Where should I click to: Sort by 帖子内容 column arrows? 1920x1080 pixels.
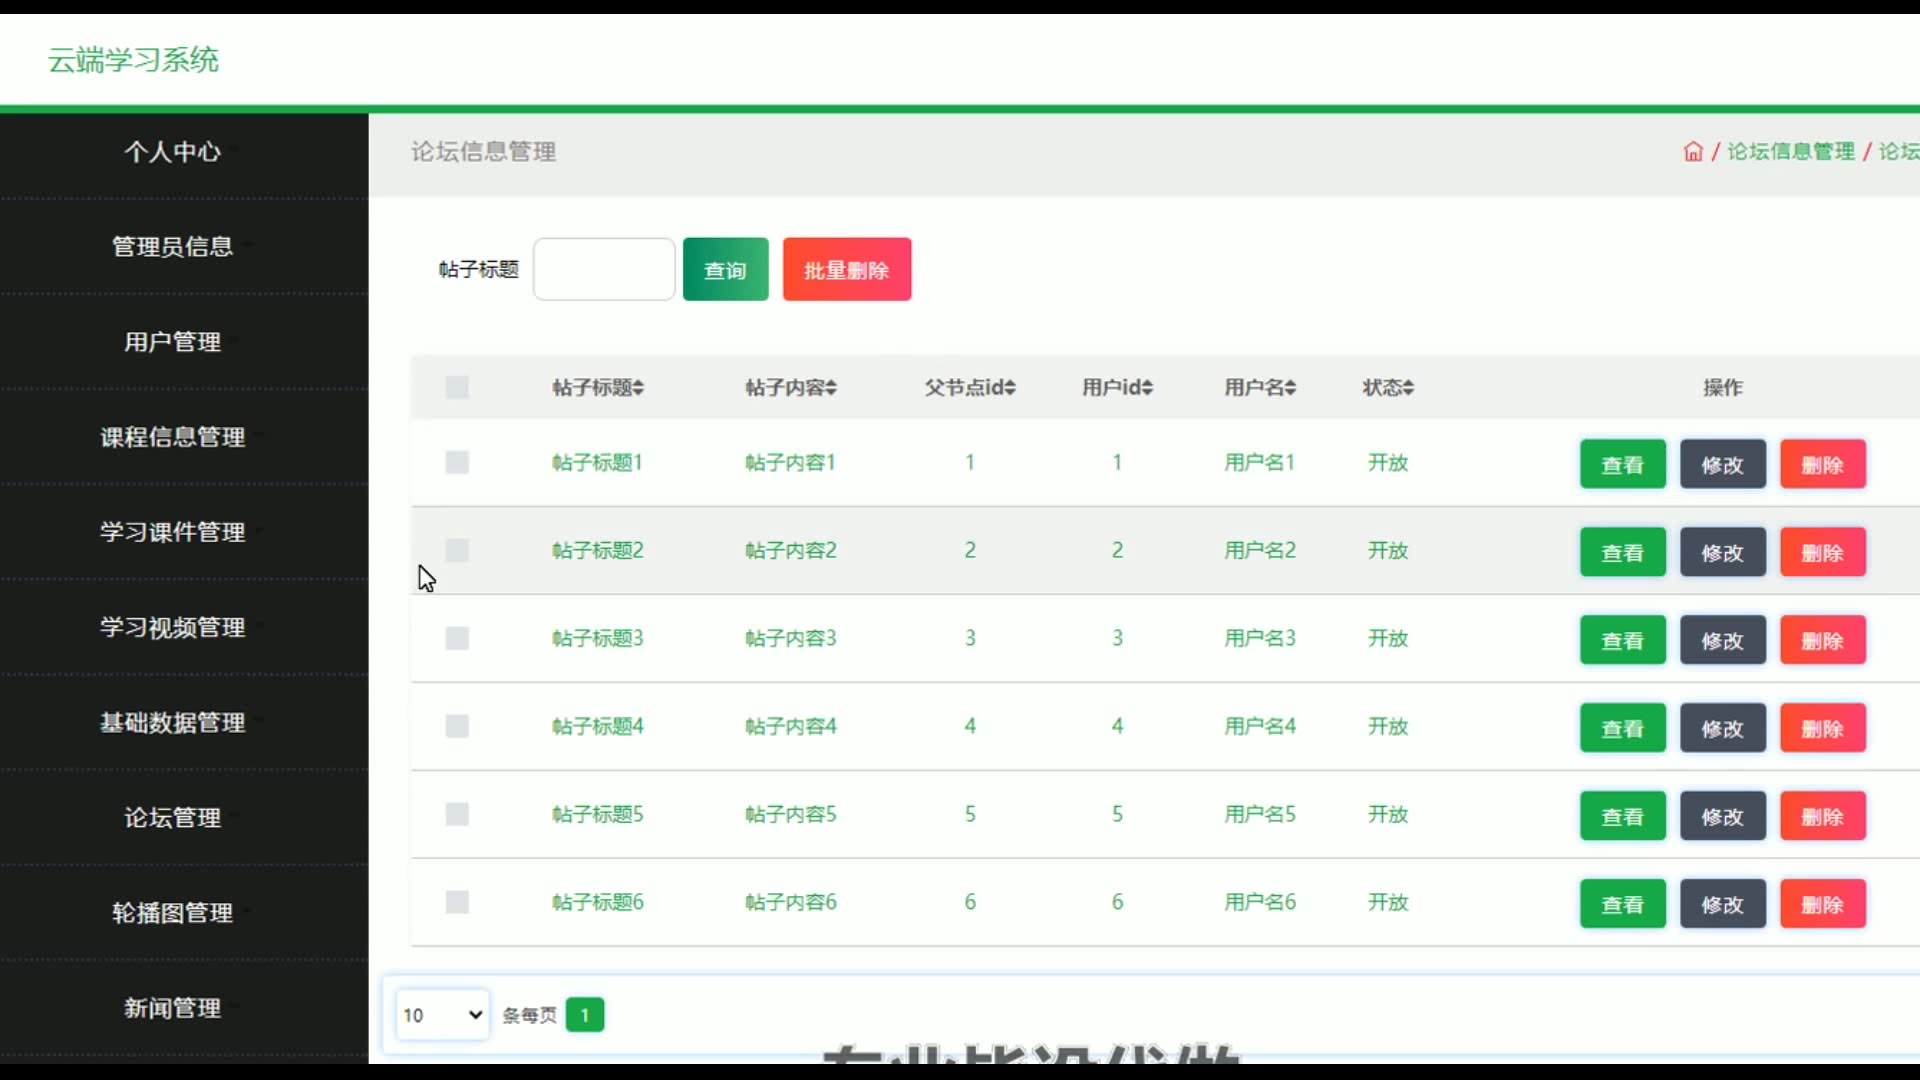(x=831, y=388)
